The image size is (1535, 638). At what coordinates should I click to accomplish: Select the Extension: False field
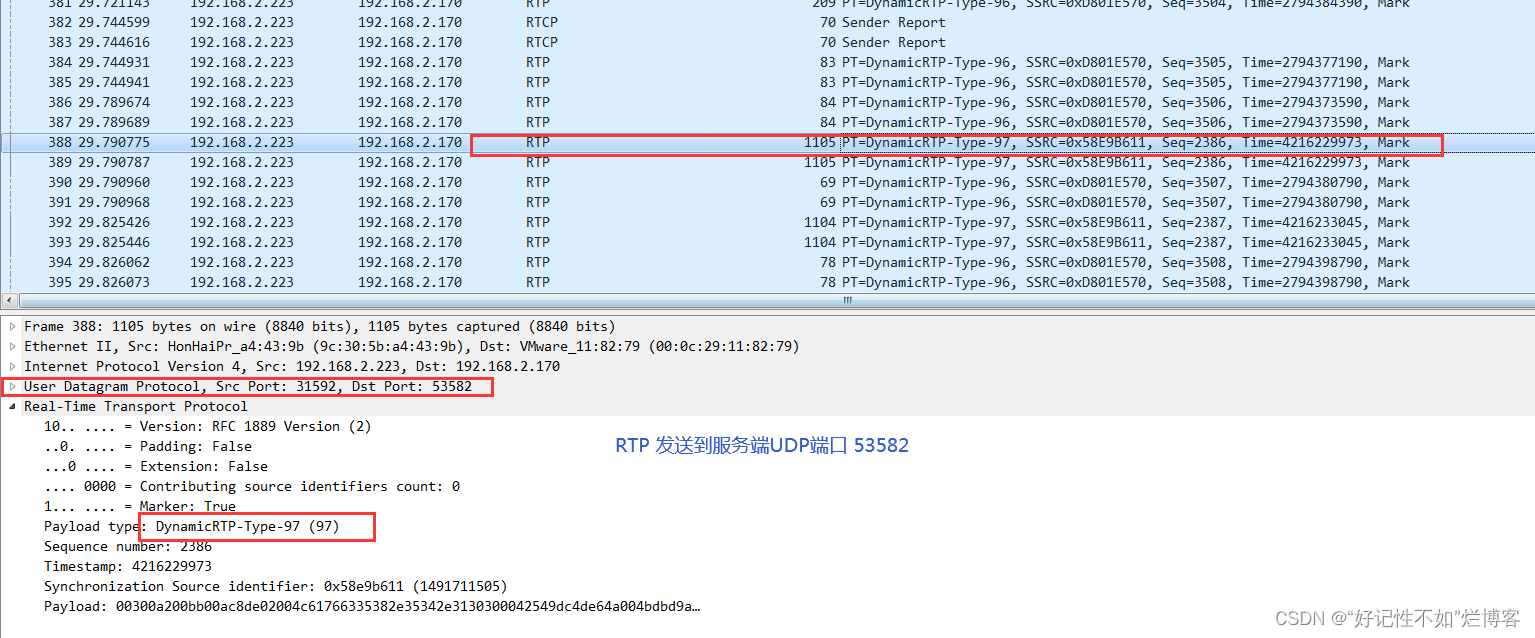[x=156, y=466]
